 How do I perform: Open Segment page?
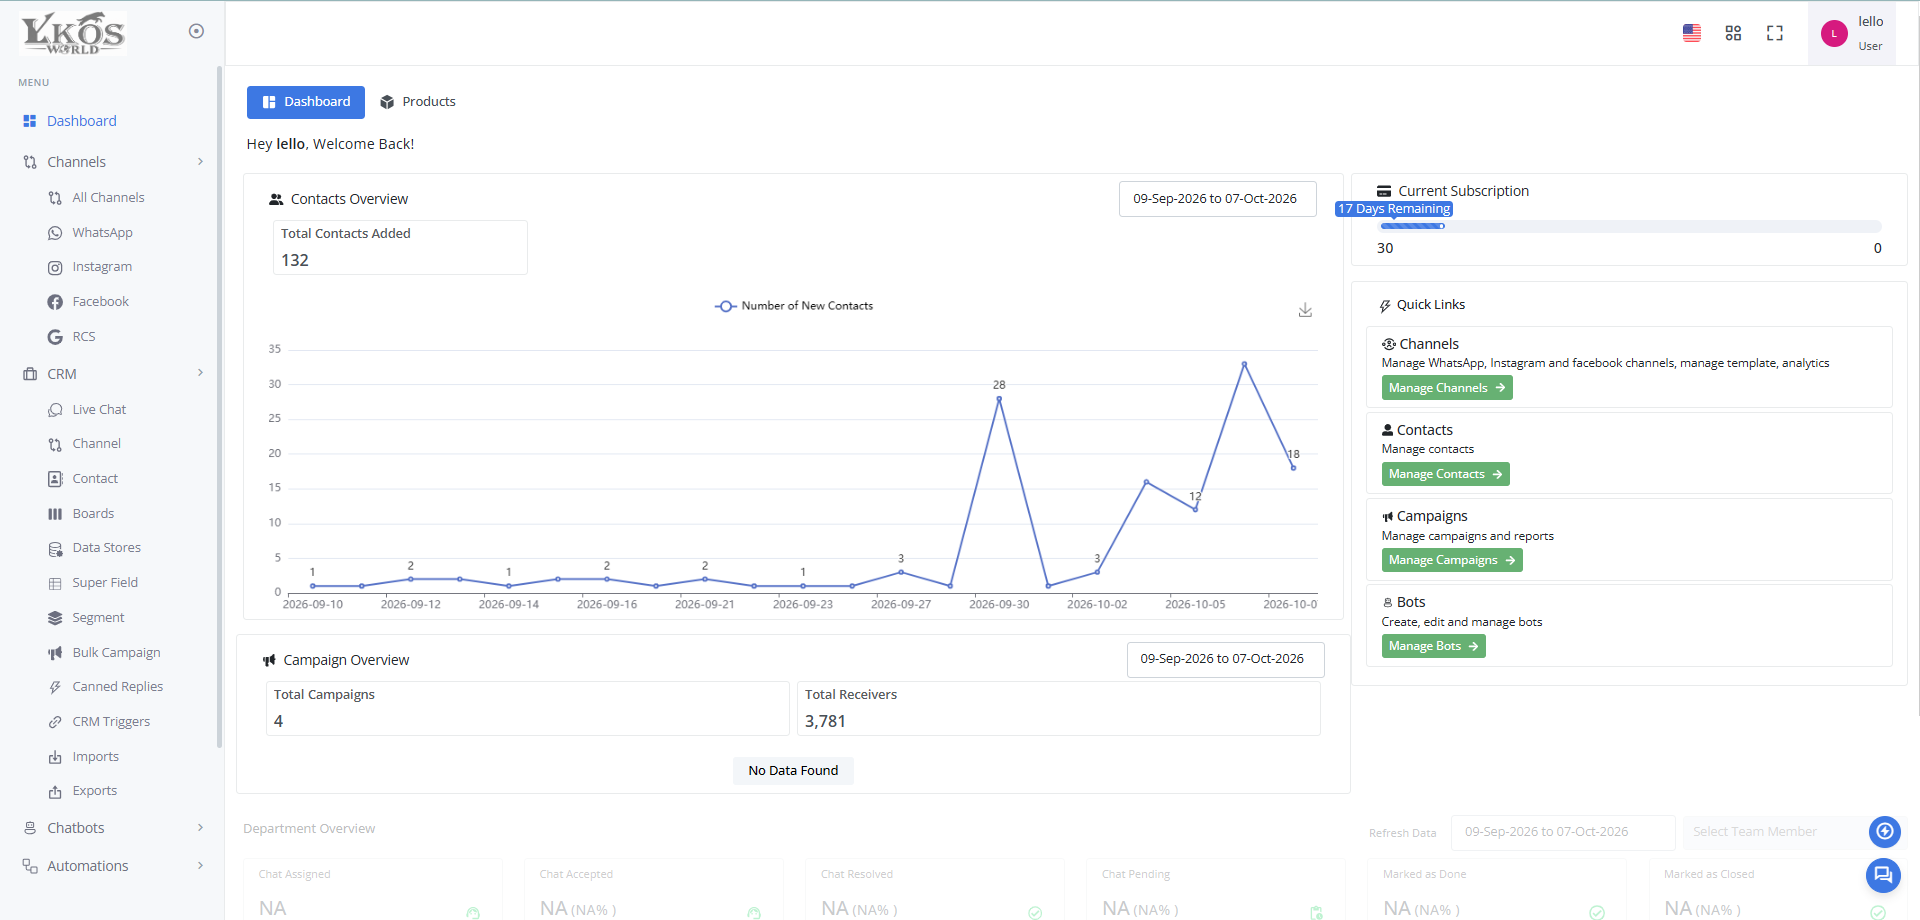98,618
